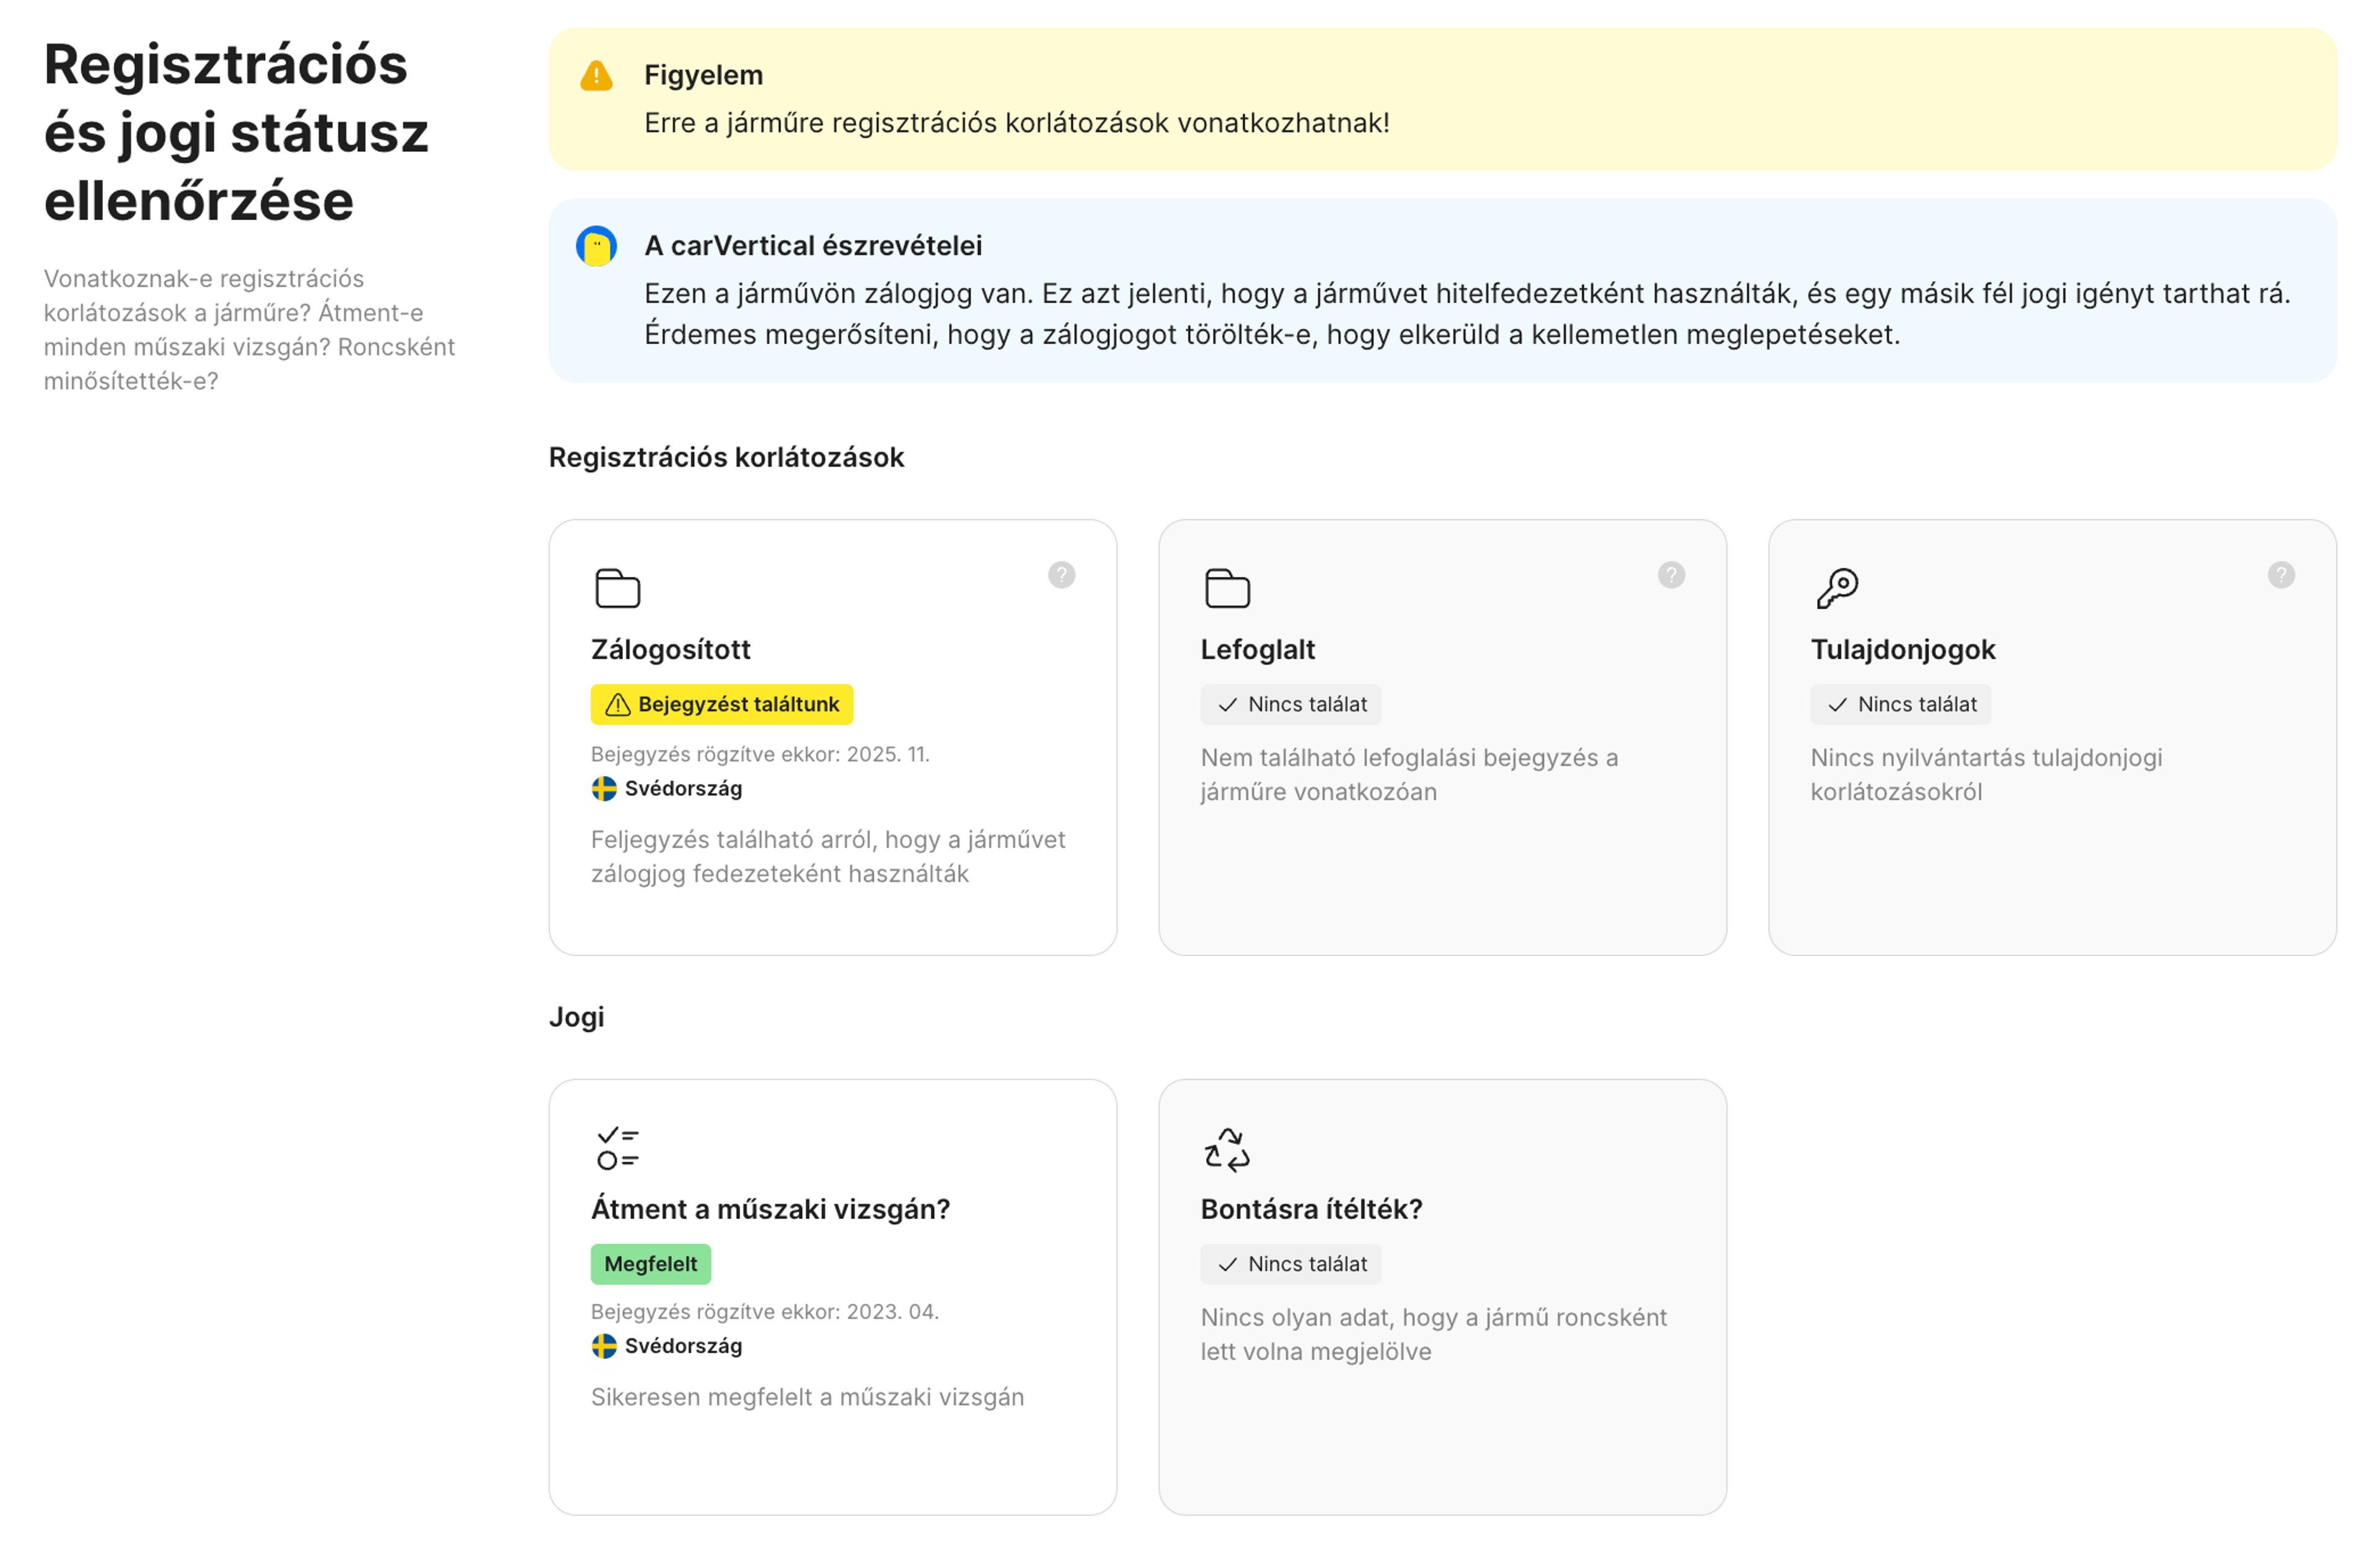Click the Nincs találat badge on Bontásra ítélték card
The width and height of the screenshot is (2380, 1545).
[1290, 1264]
